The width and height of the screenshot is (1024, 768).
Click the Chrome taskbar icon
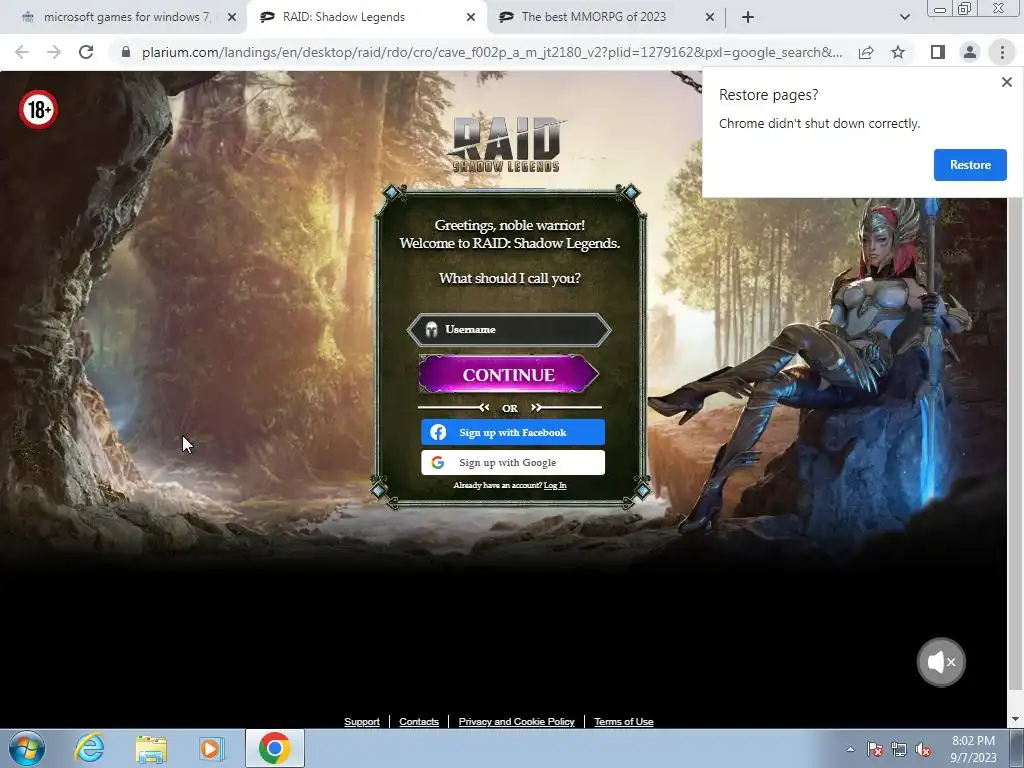(x=274, y=748)
